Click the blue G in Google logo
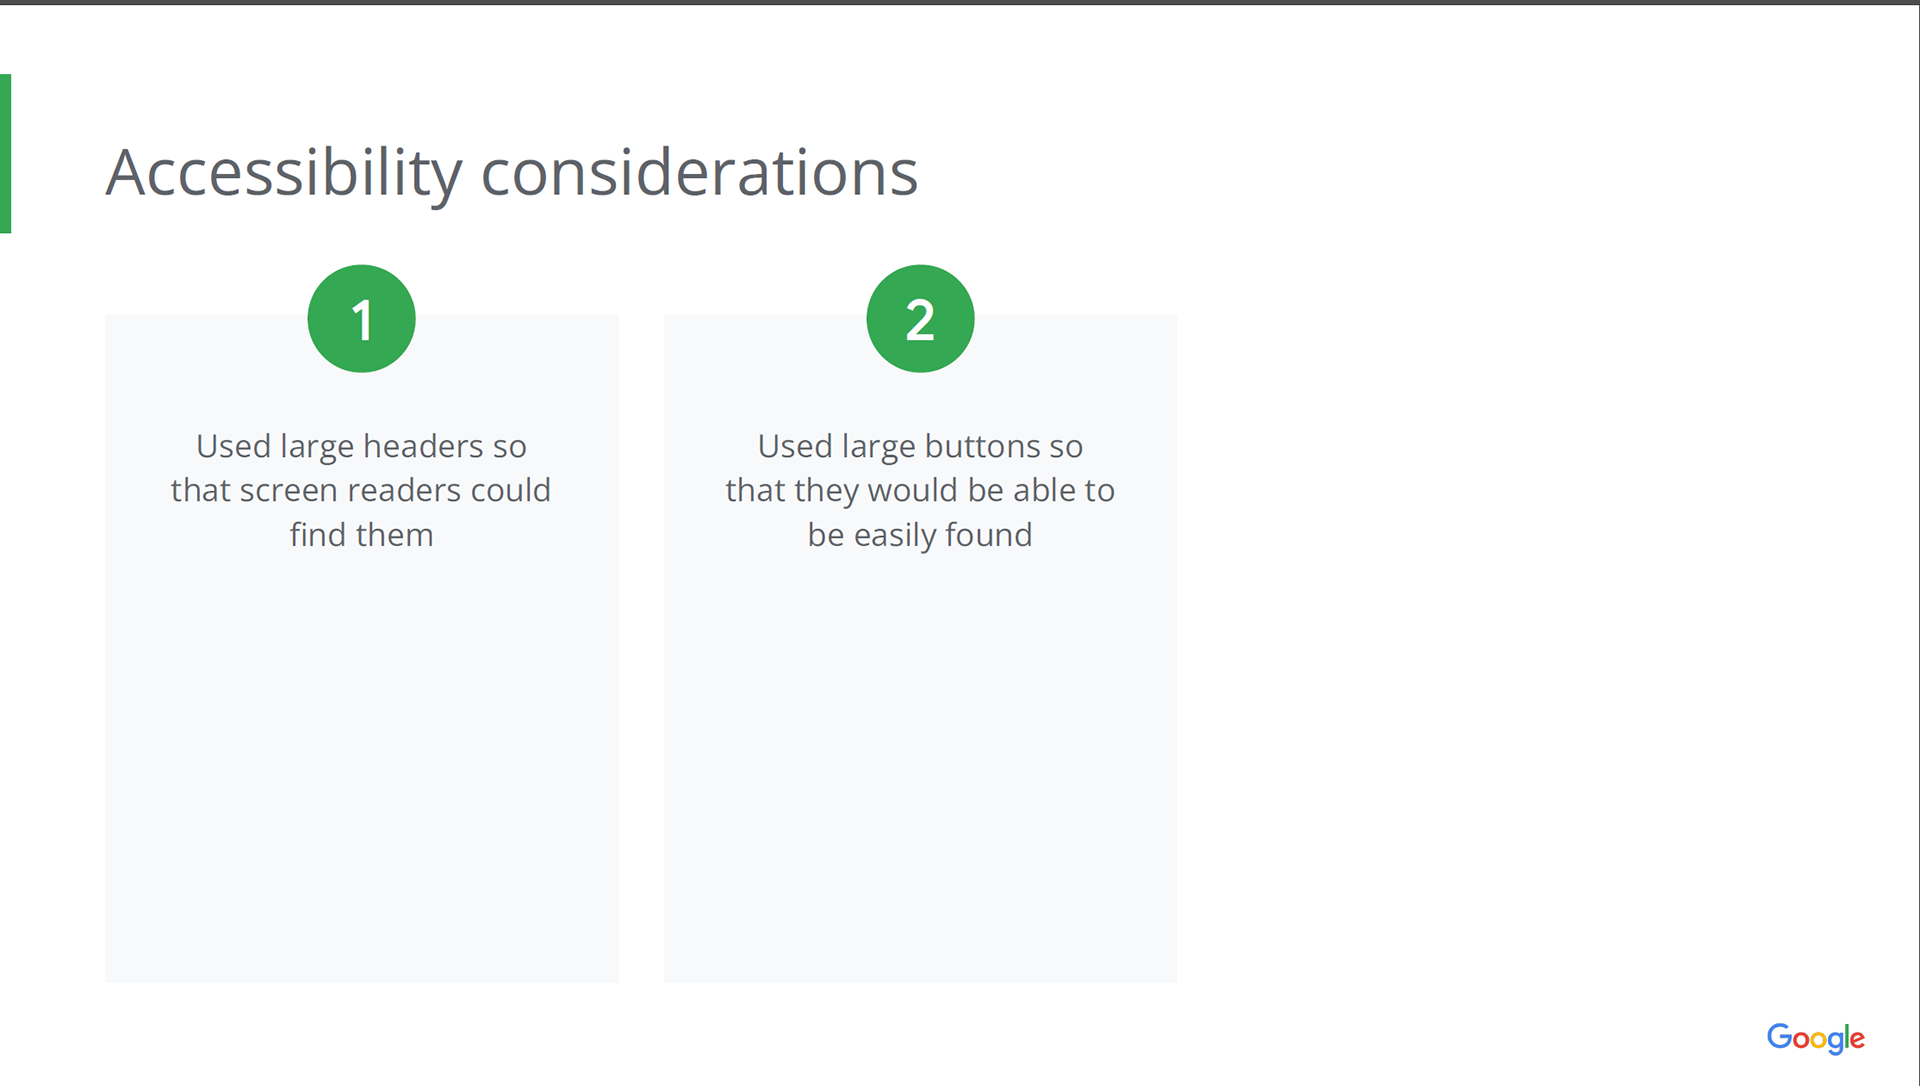This screenshot has height=1086, width=1920. click(x=1779, y=1036)
